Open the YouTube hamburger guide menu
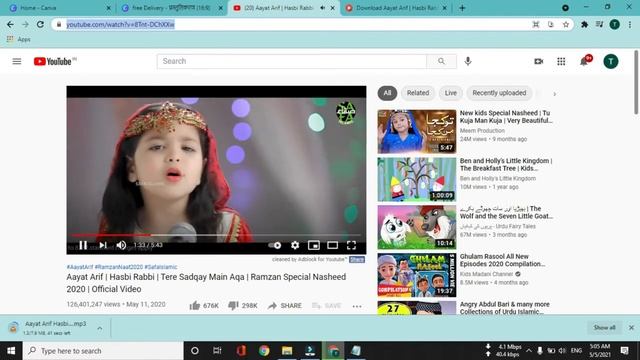The image size is (640, 360). pyautogui.click(x=17, y=61)
